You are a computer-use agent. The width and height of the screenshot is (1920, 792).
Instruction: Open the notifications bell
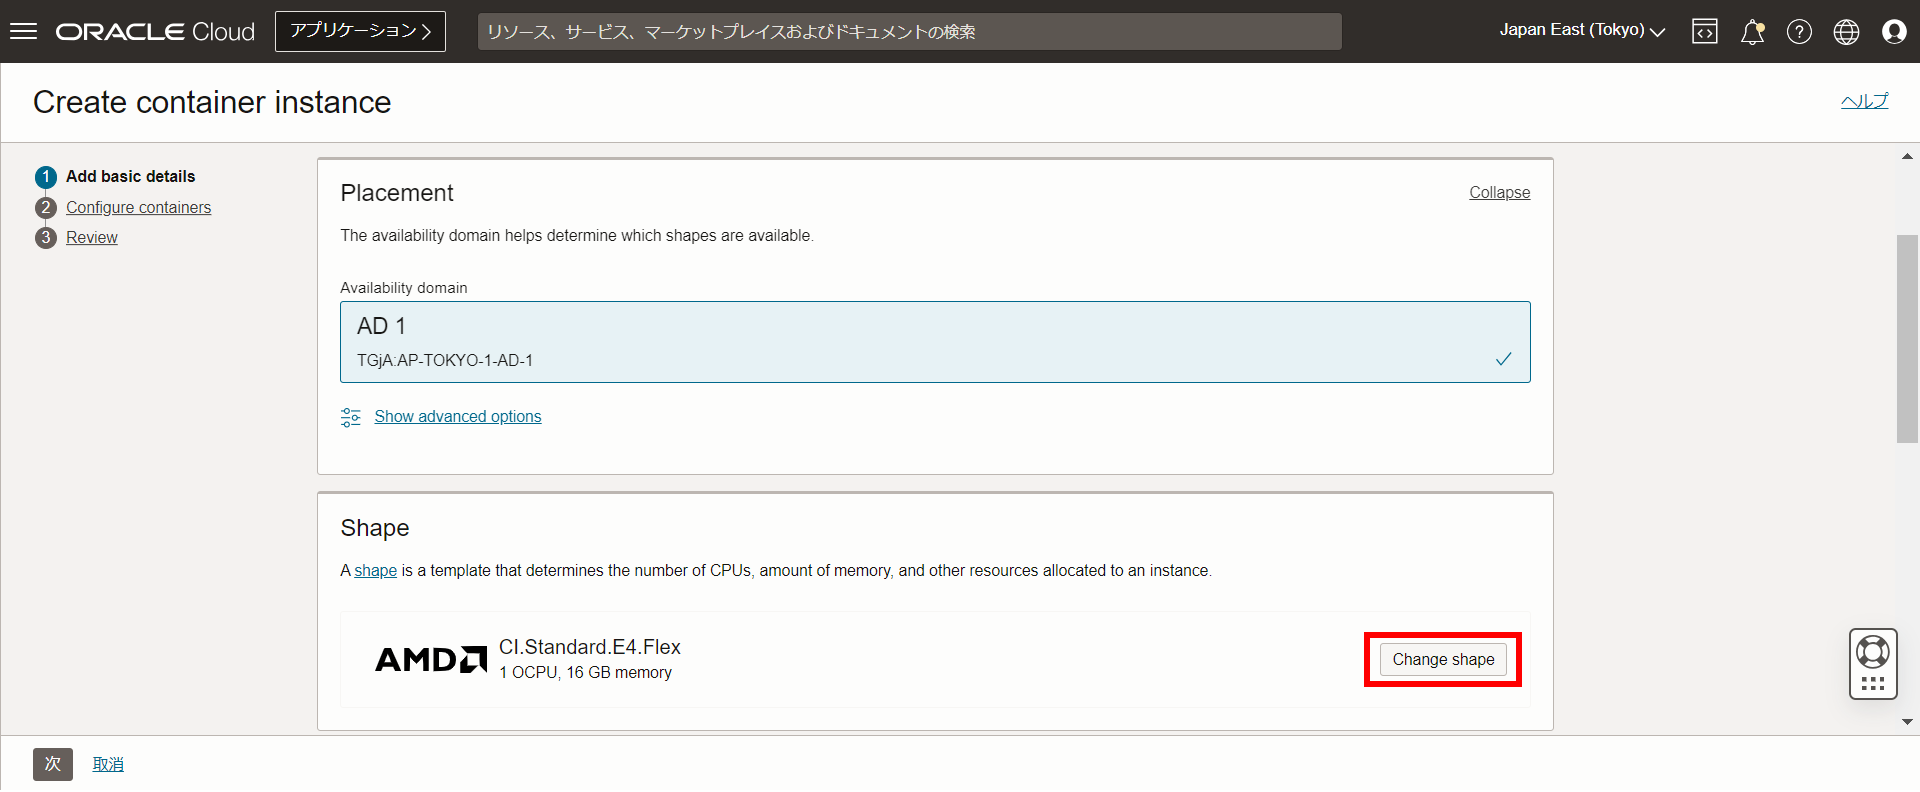1752,32
